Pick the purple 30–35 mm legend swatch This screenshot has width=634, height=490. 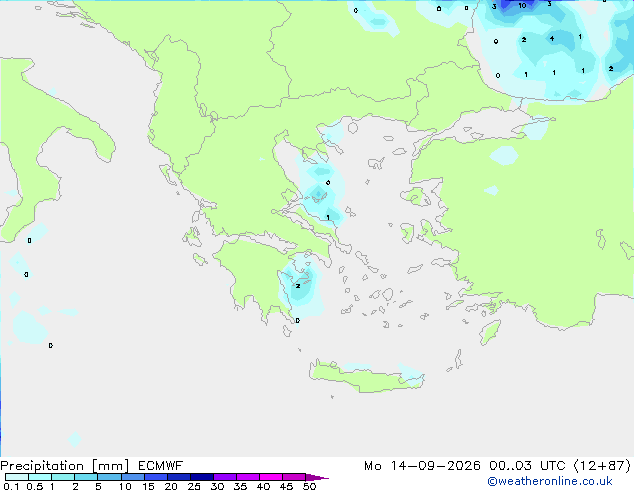coord(225,477)
